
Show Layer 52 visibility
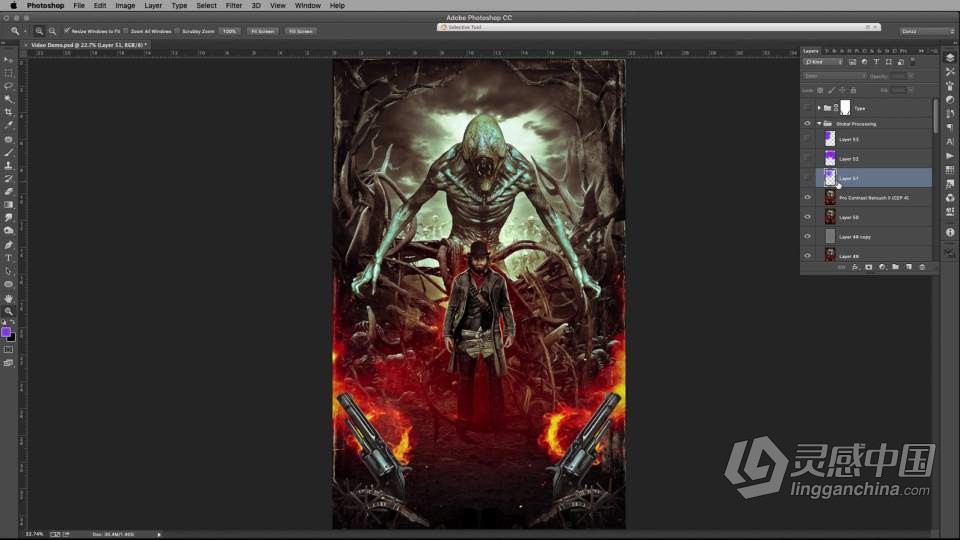point(808,159)
